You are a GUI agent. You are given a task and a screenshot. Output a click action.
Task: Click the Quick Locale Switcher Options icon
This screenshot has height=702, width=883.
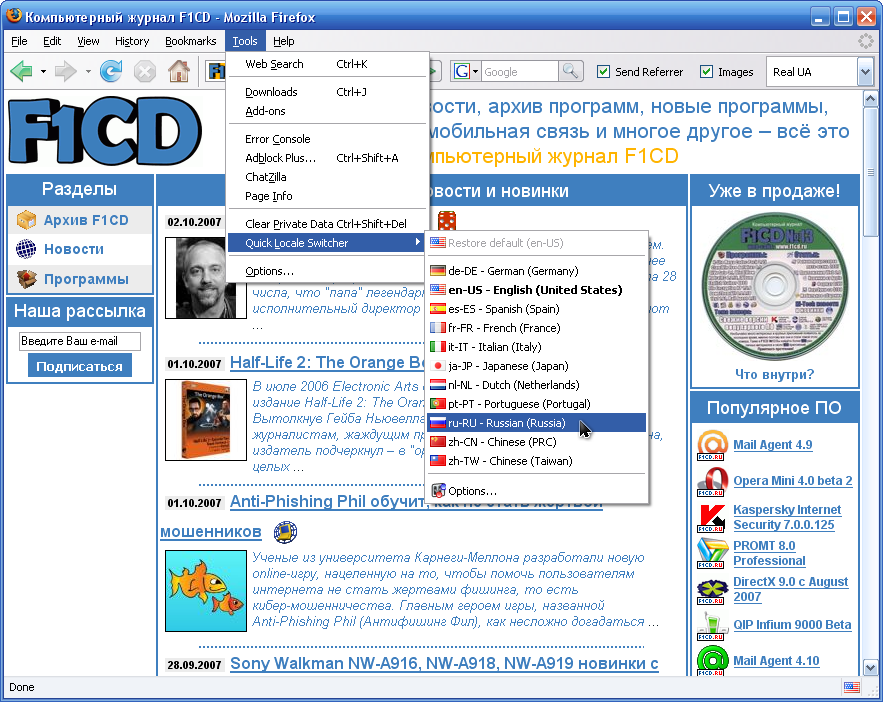tap(438, 491)
